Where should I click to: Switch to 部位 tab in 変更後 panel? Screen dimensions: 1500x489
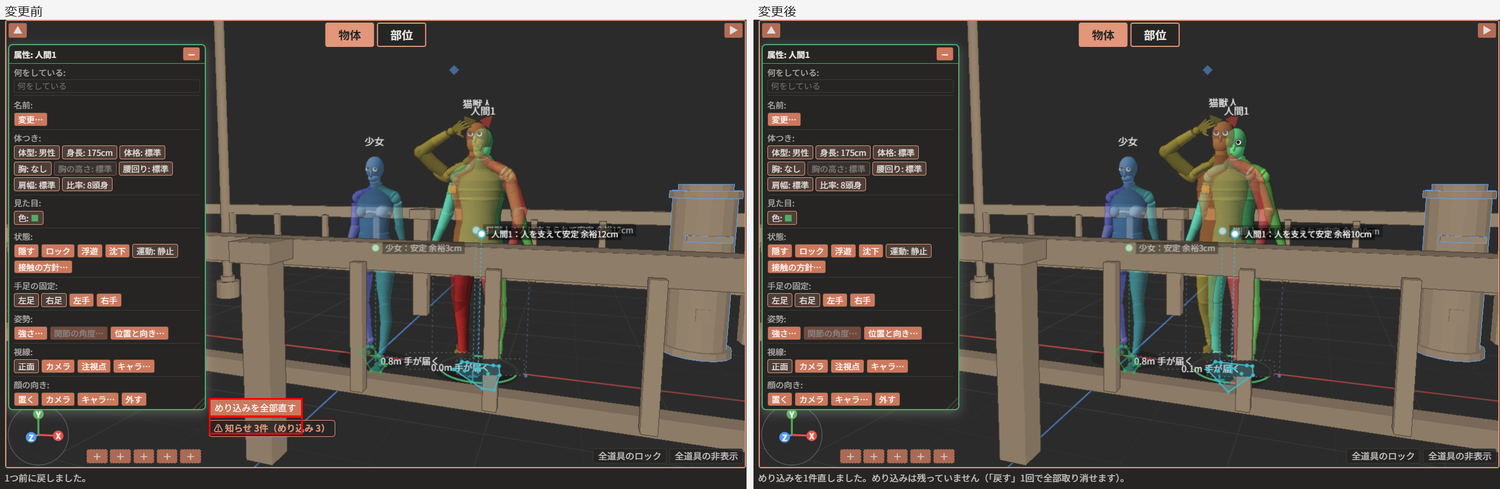click(1154, 35)
